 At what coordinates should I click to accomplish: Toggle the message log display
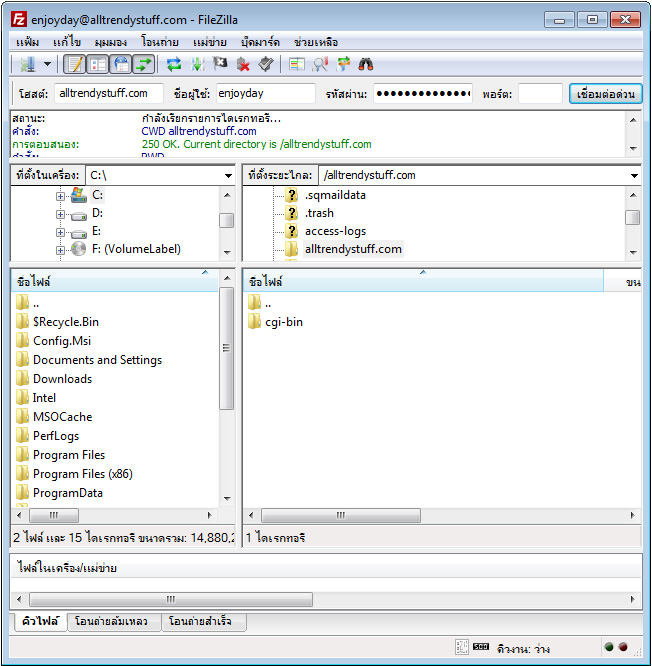point(75,65)
